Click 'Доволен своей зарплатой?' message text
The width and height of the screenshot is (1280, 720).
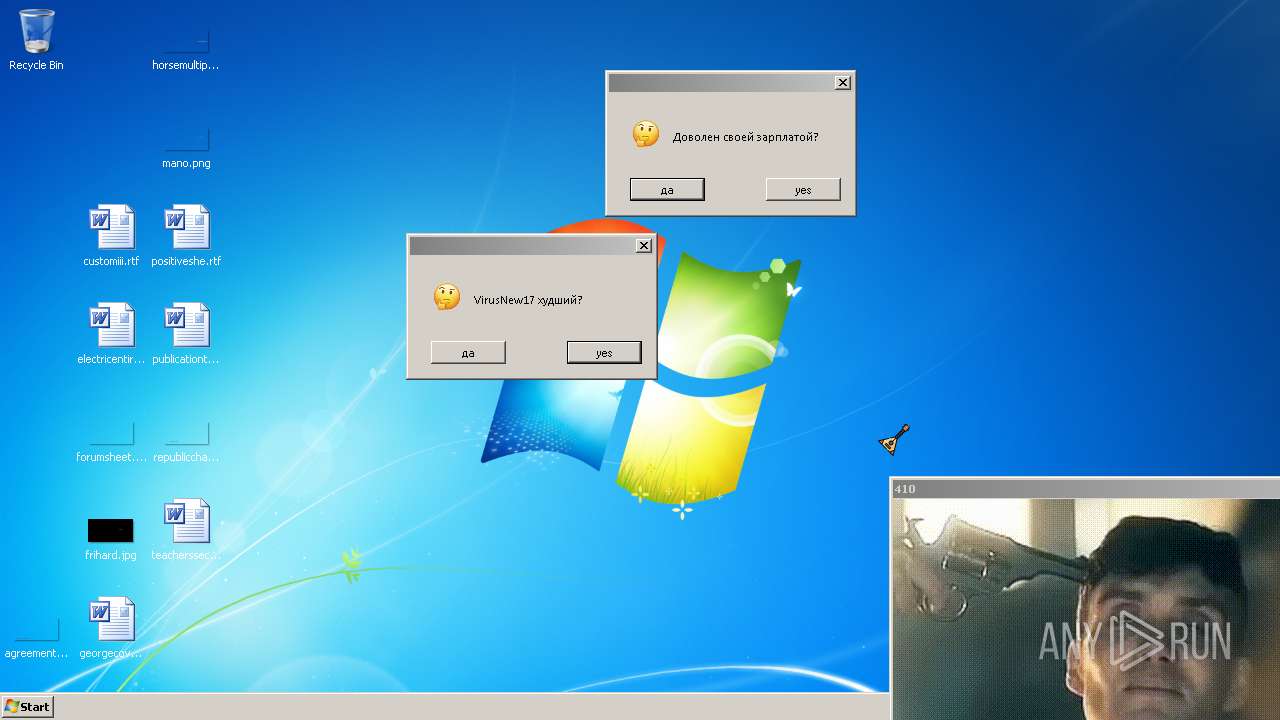(745, 137)
